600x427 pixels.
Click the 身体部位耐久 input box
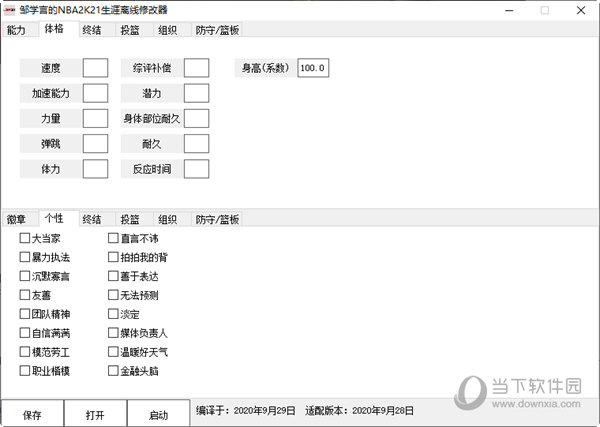pyautogui.click(x=196, y=118)
